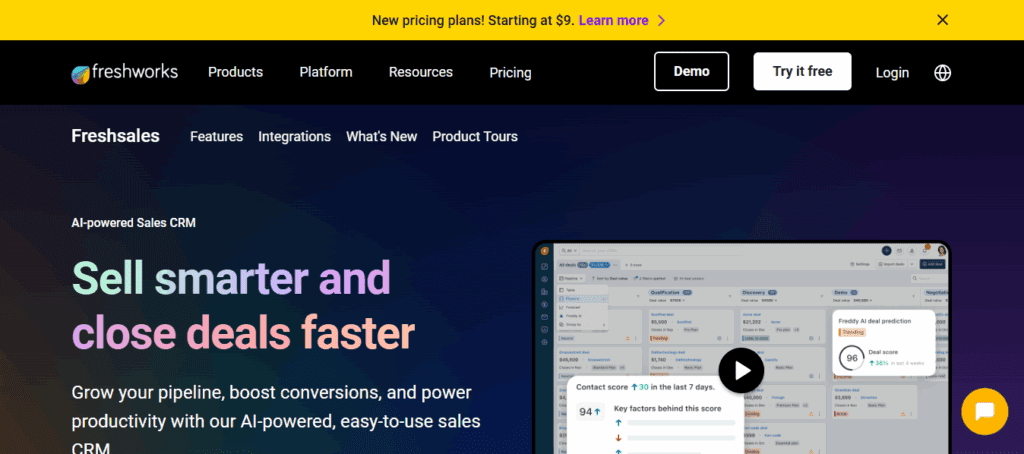The height and width of the screenshot is (454, 1024).
Task: Click the "AI-powered Sales CRM" text
Action: pos(133,223)
